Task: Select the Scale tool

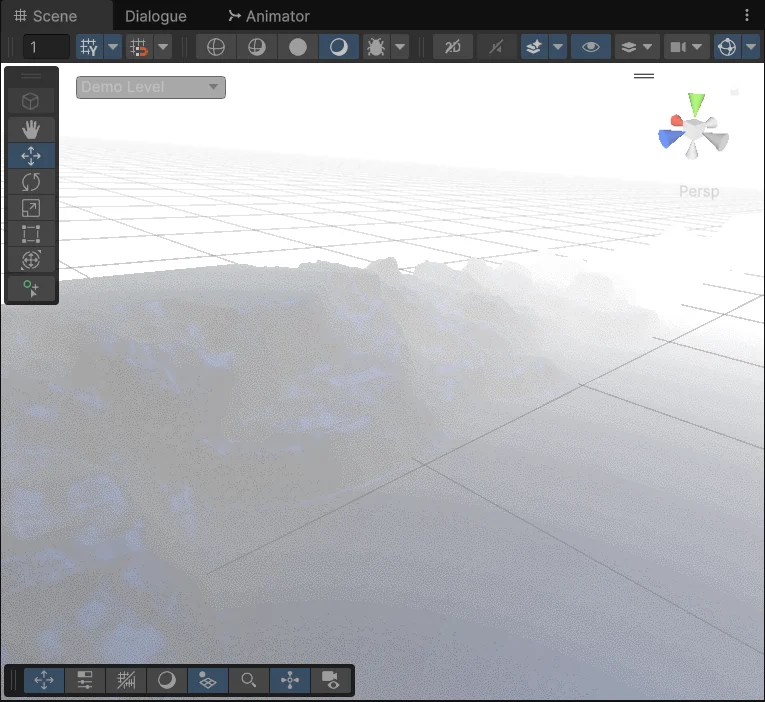Action: point(31,208)
